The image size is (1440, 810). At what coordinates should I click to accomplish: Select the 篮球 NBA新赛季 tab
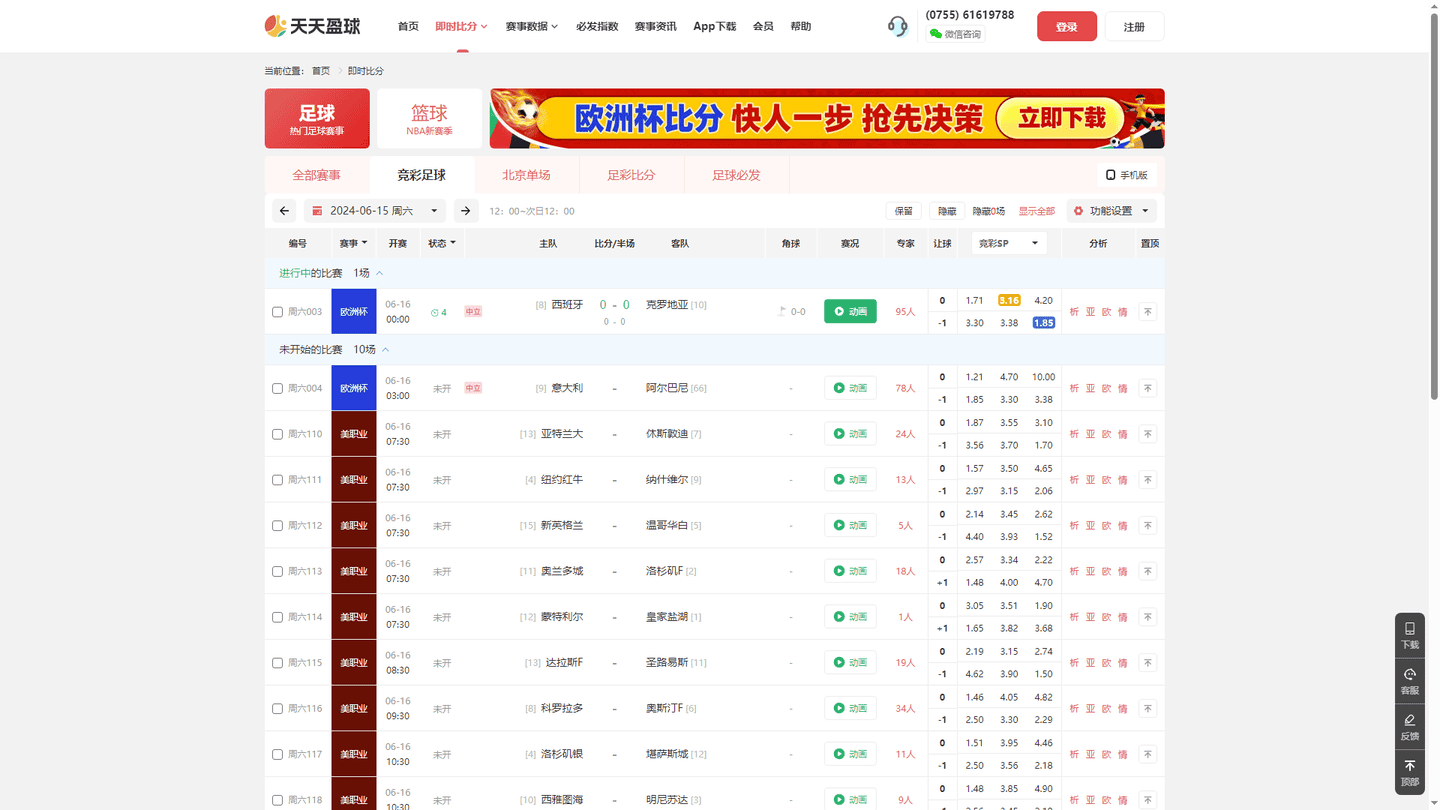point(429,119)
